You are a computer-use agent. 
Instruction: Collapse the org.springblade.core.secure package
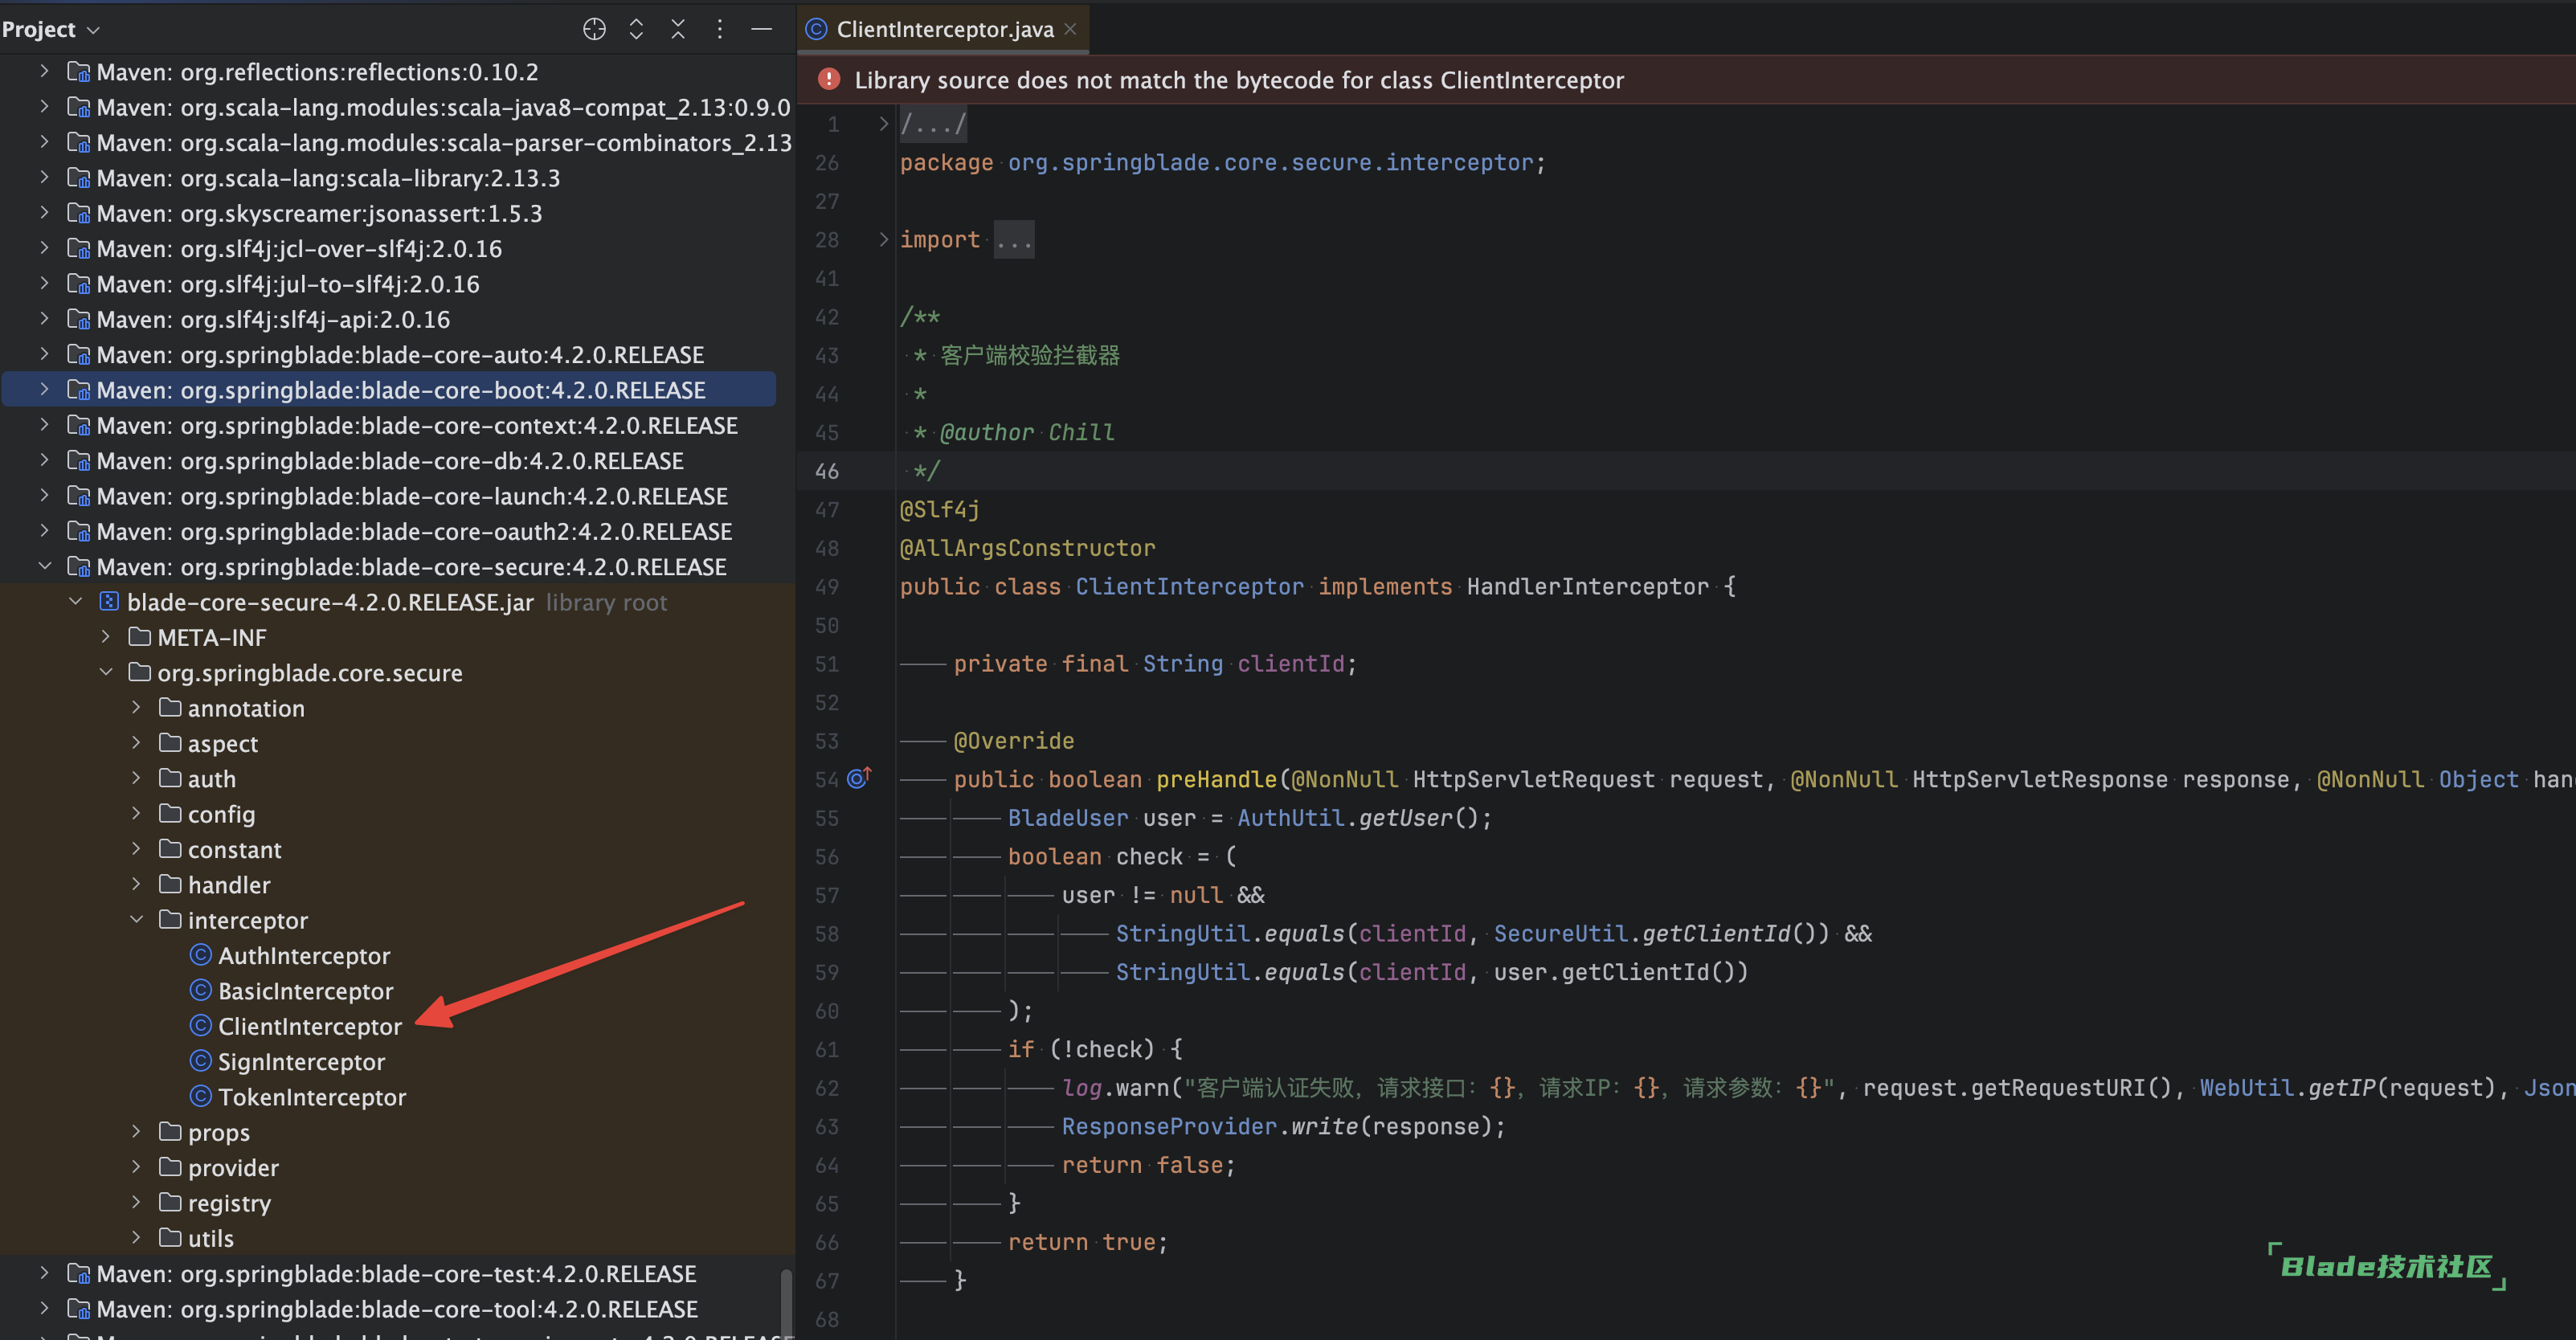106,672
